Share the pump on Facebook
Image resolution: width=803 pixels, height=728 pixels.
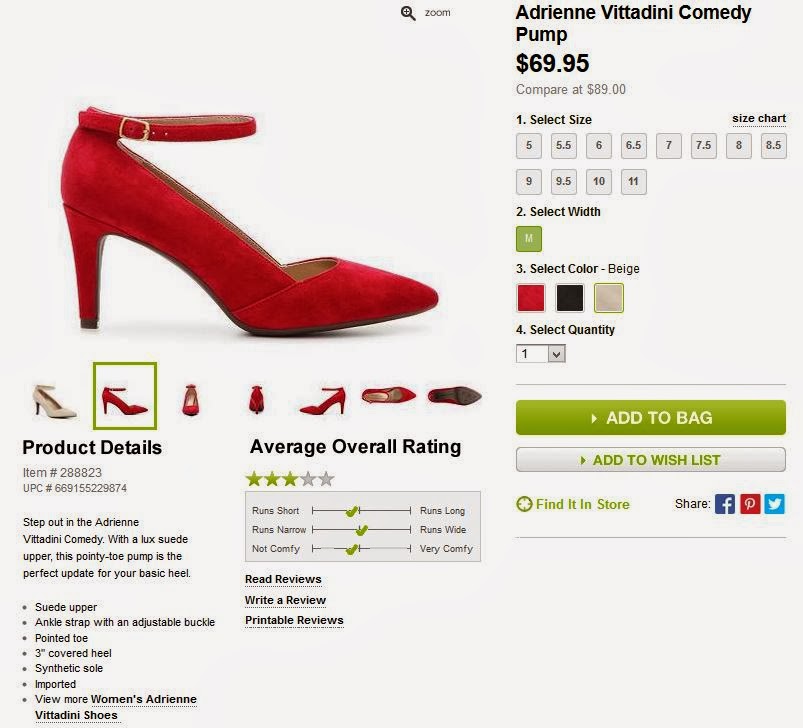click(x=725, y=504)
